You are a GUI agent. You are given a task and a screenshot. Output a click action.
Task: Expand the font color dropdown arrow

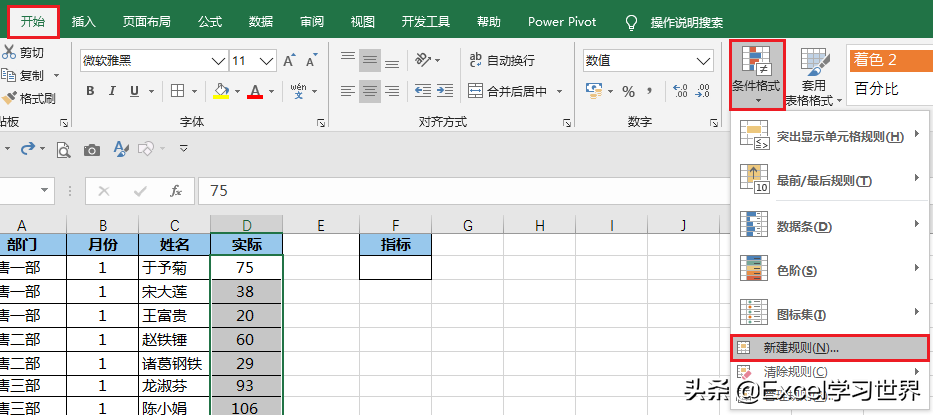coord(271,92)
